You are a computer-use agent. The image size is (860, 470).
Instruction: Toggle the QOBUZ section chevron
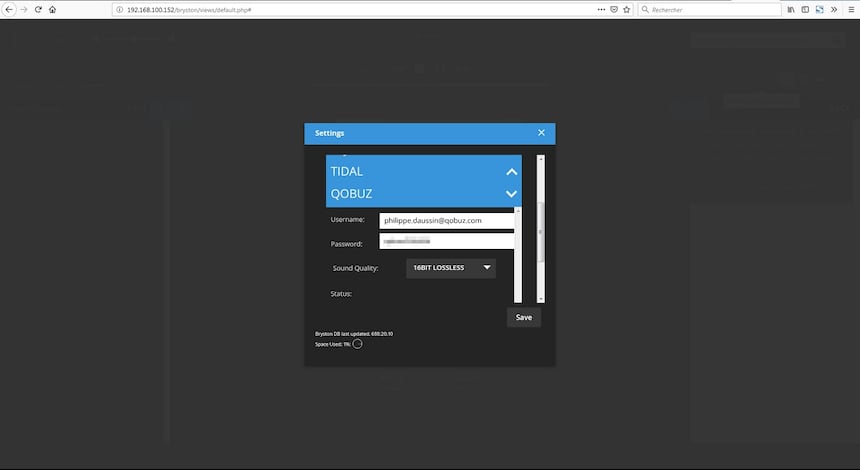511,194
